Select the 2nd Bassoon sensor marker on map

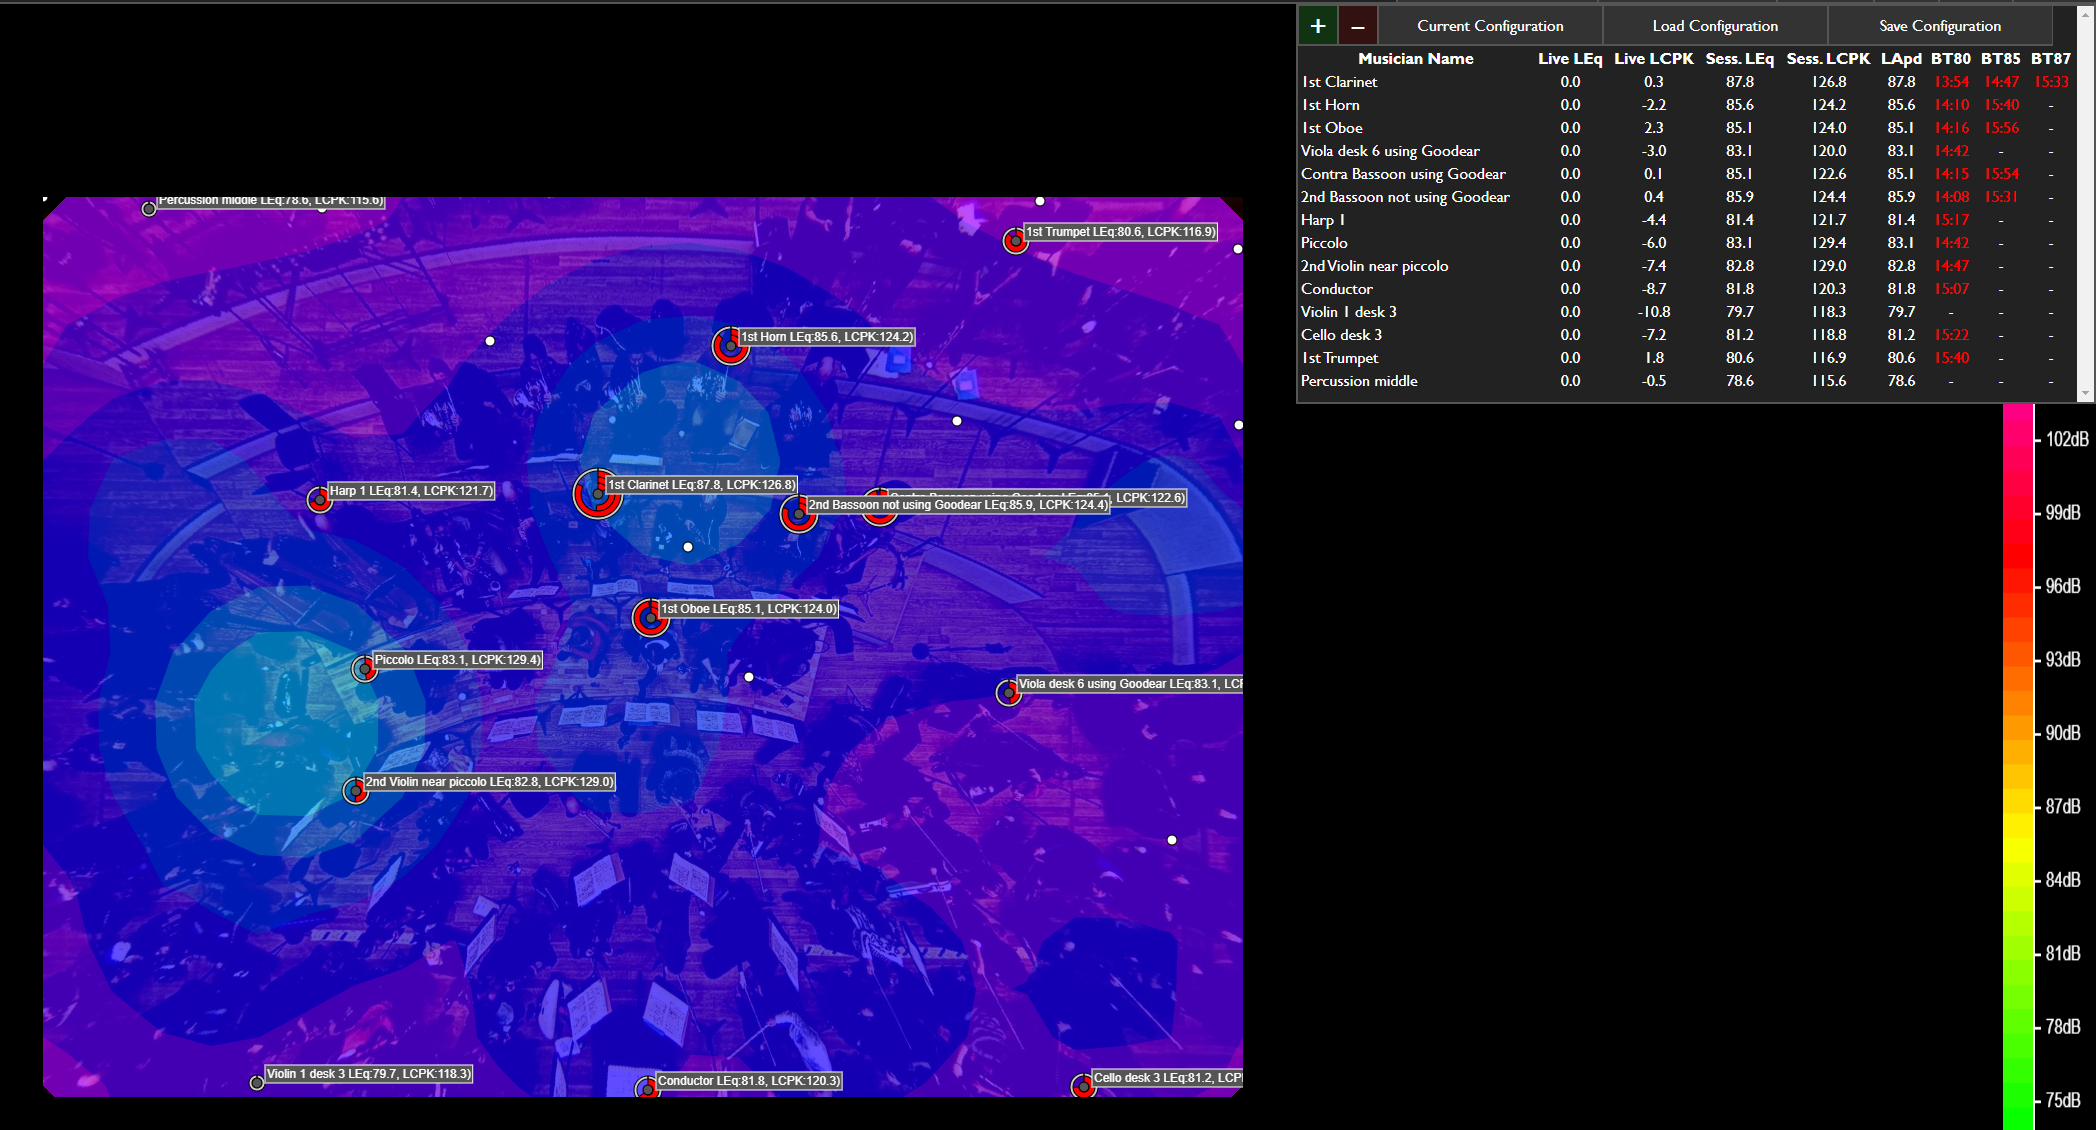tap(798, 514)
